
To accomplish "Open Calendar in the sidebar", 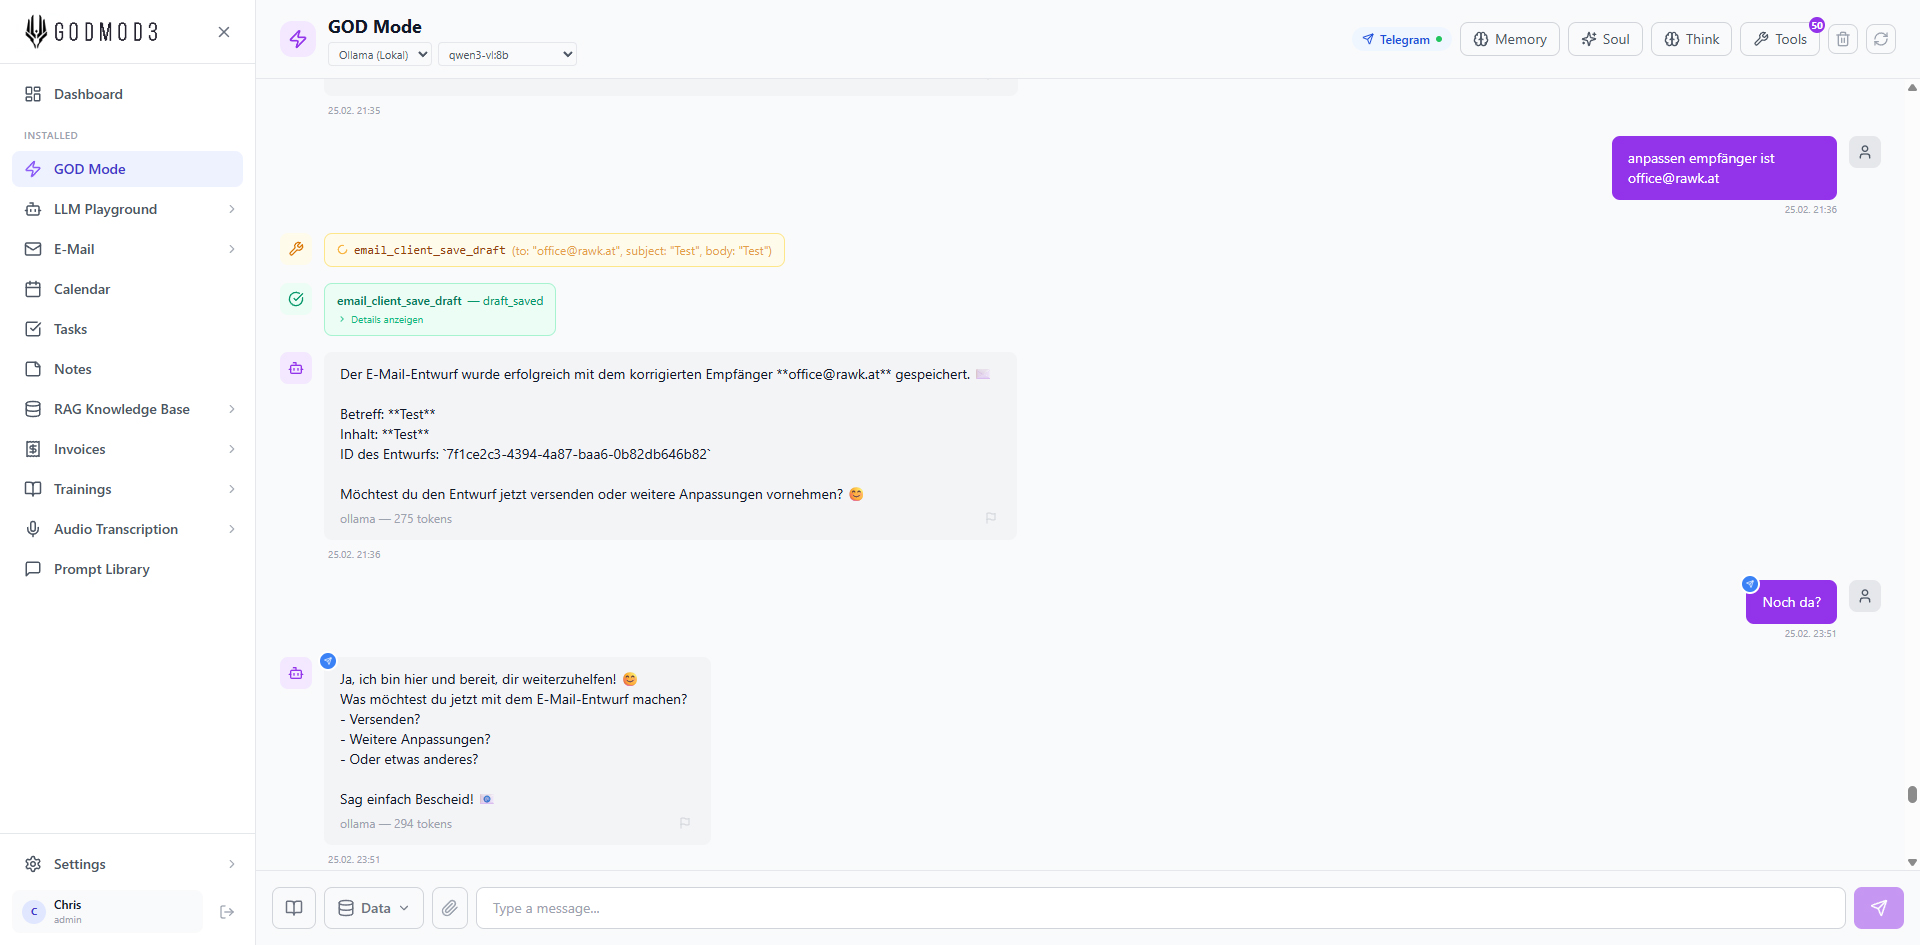I will pos(82,289).
